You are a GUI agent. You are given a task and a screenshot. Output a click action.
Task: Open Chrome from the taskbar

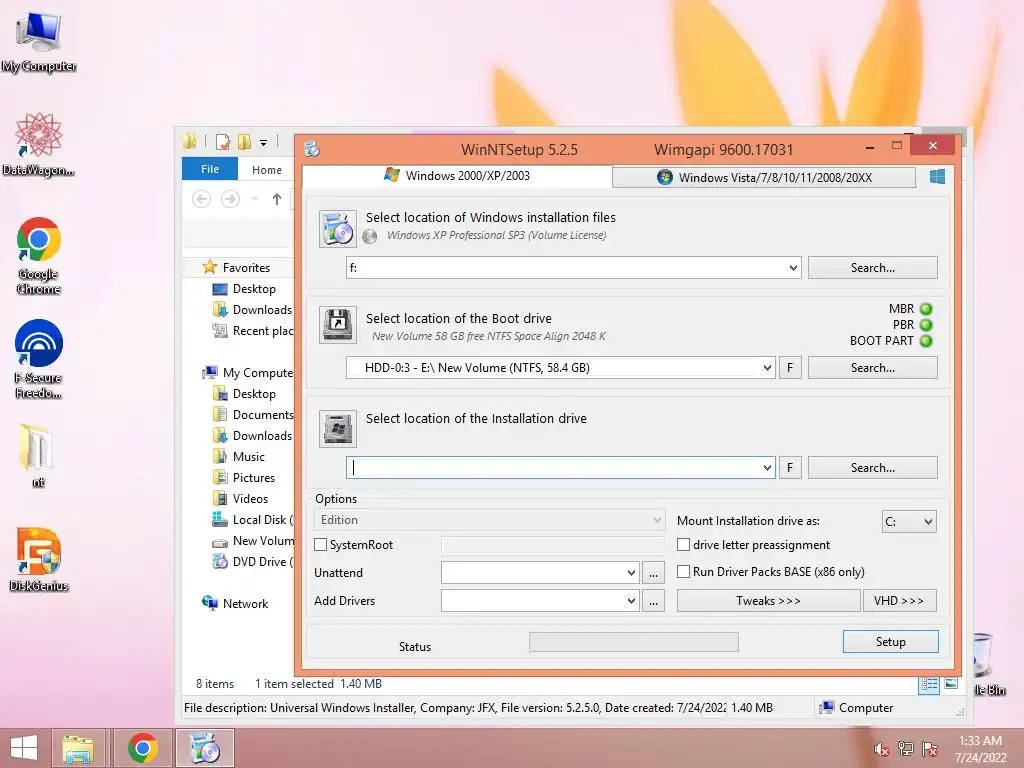[142, 748]
